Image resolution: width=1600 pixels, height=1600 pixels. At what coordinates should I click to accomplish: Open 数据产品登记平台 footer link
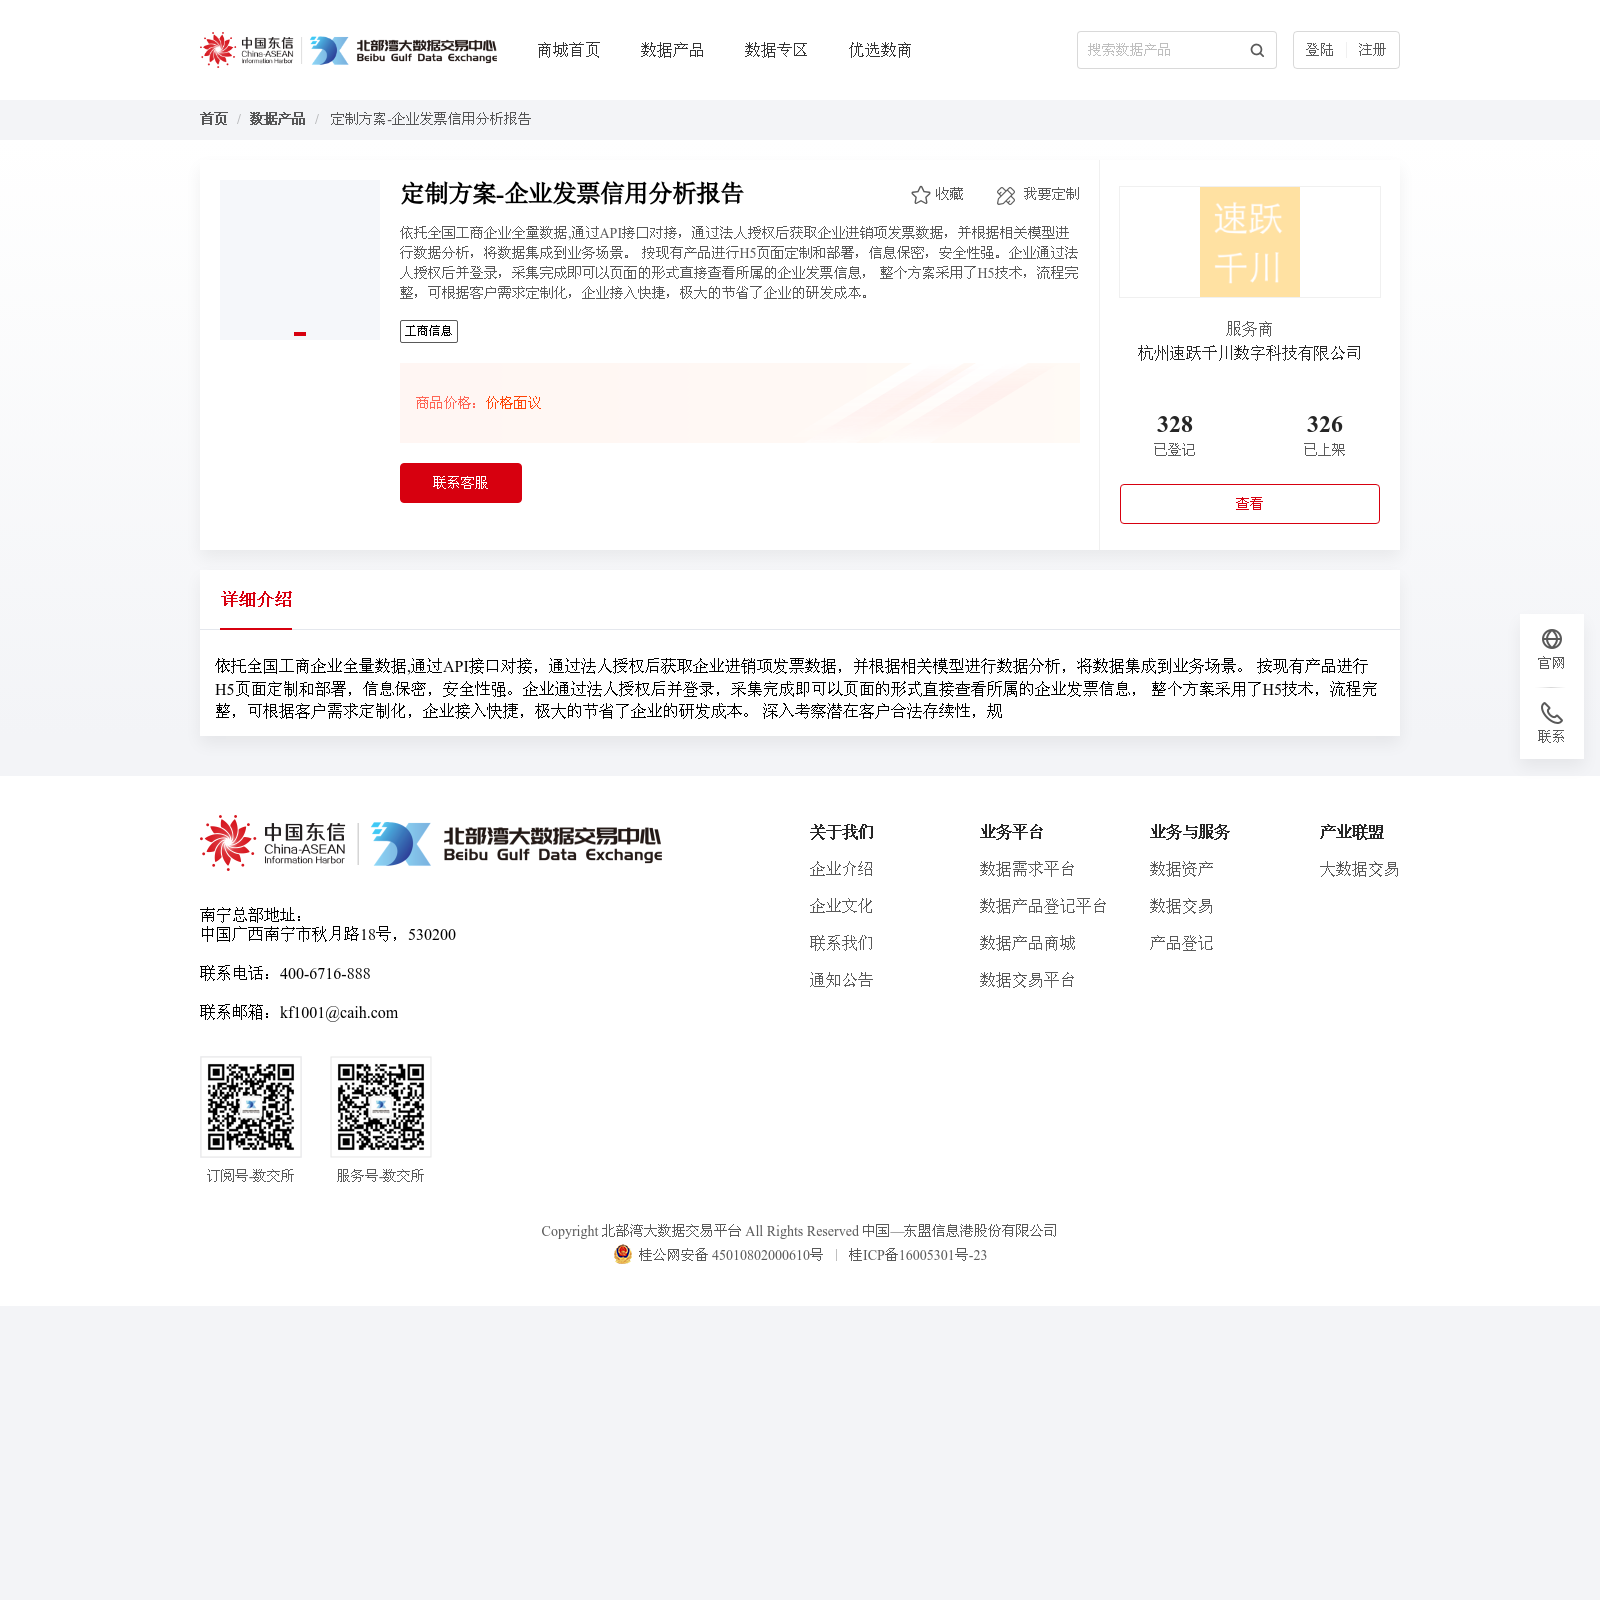click(1043, 906)
